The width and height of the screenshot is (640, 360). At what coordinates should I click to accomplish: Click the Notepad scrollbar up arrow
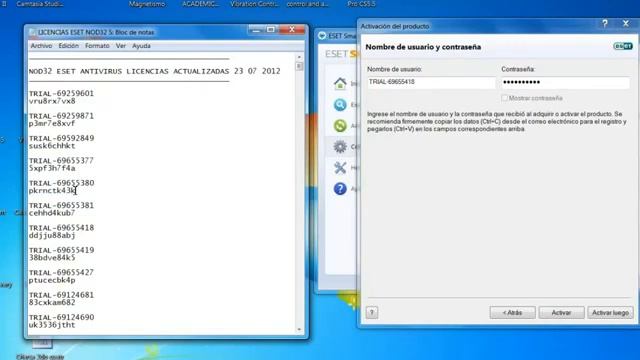pos(299,57)
